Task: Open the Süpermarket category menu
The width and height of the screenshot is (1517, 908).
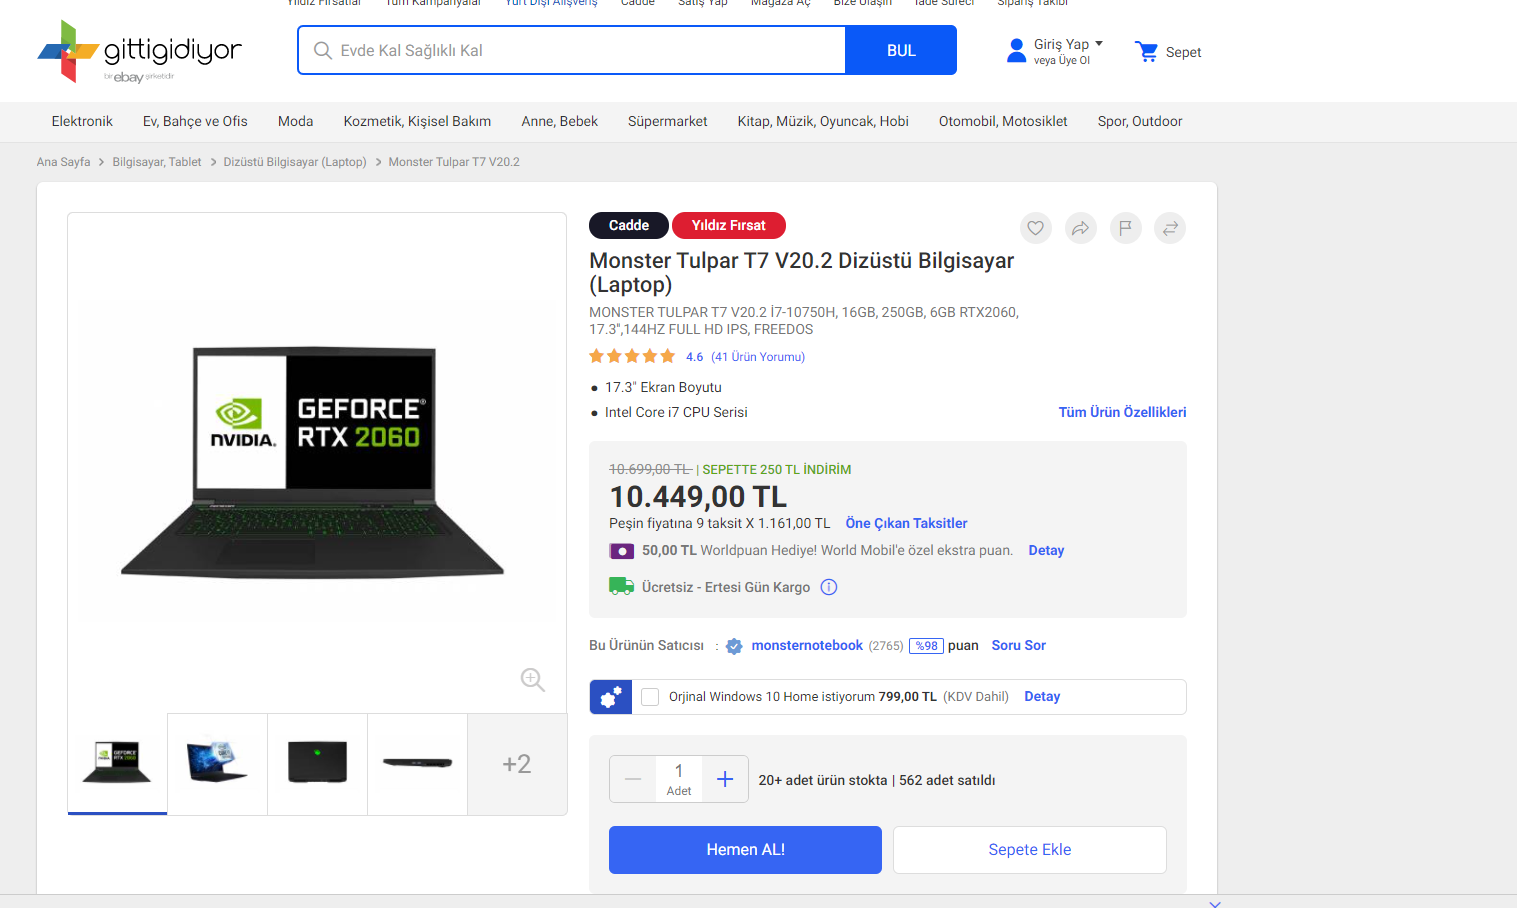Action: (x=667, y=121)
